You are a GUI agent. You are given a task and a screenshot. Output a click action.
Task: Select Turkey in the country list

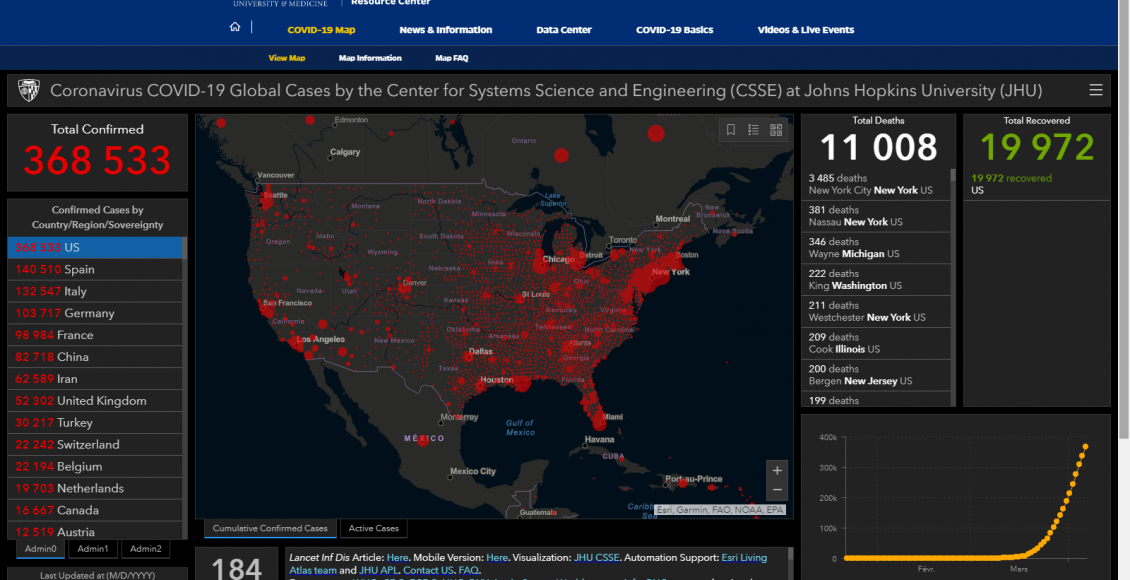(x=95, y=423)
